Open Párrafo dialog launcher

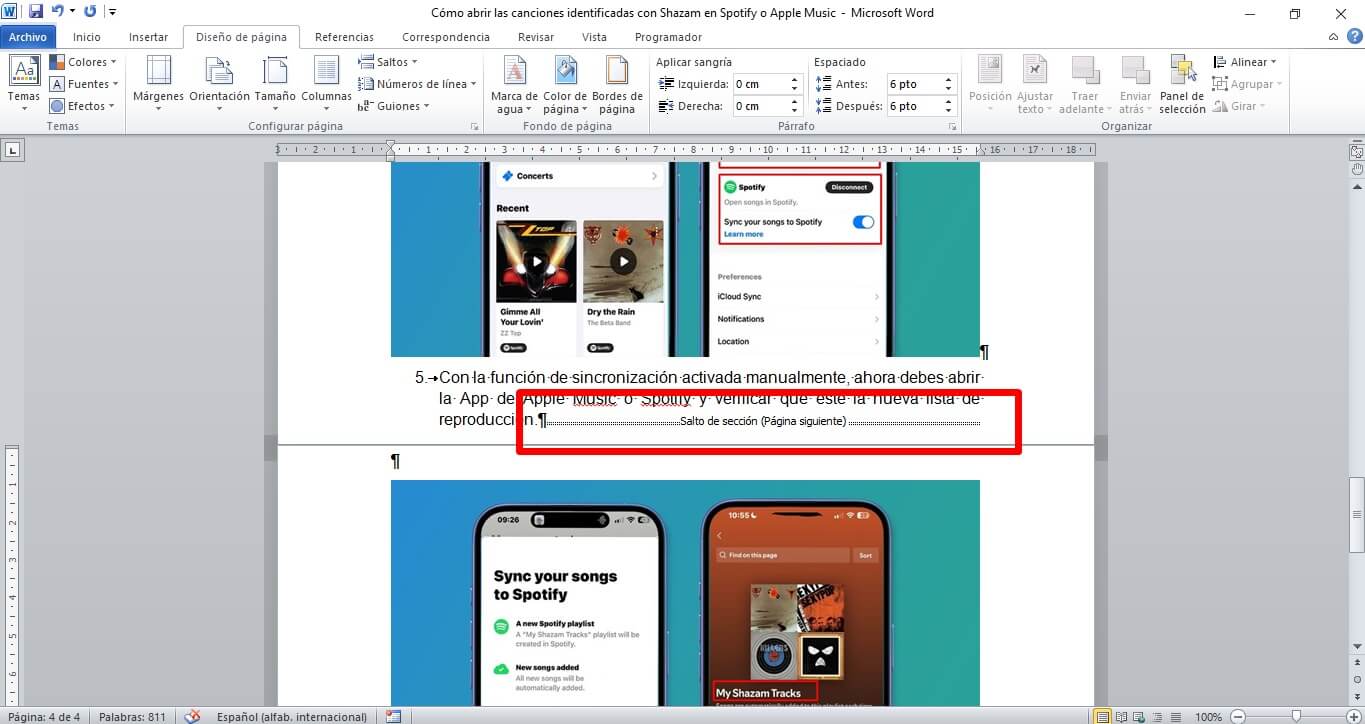pos(951,127)
